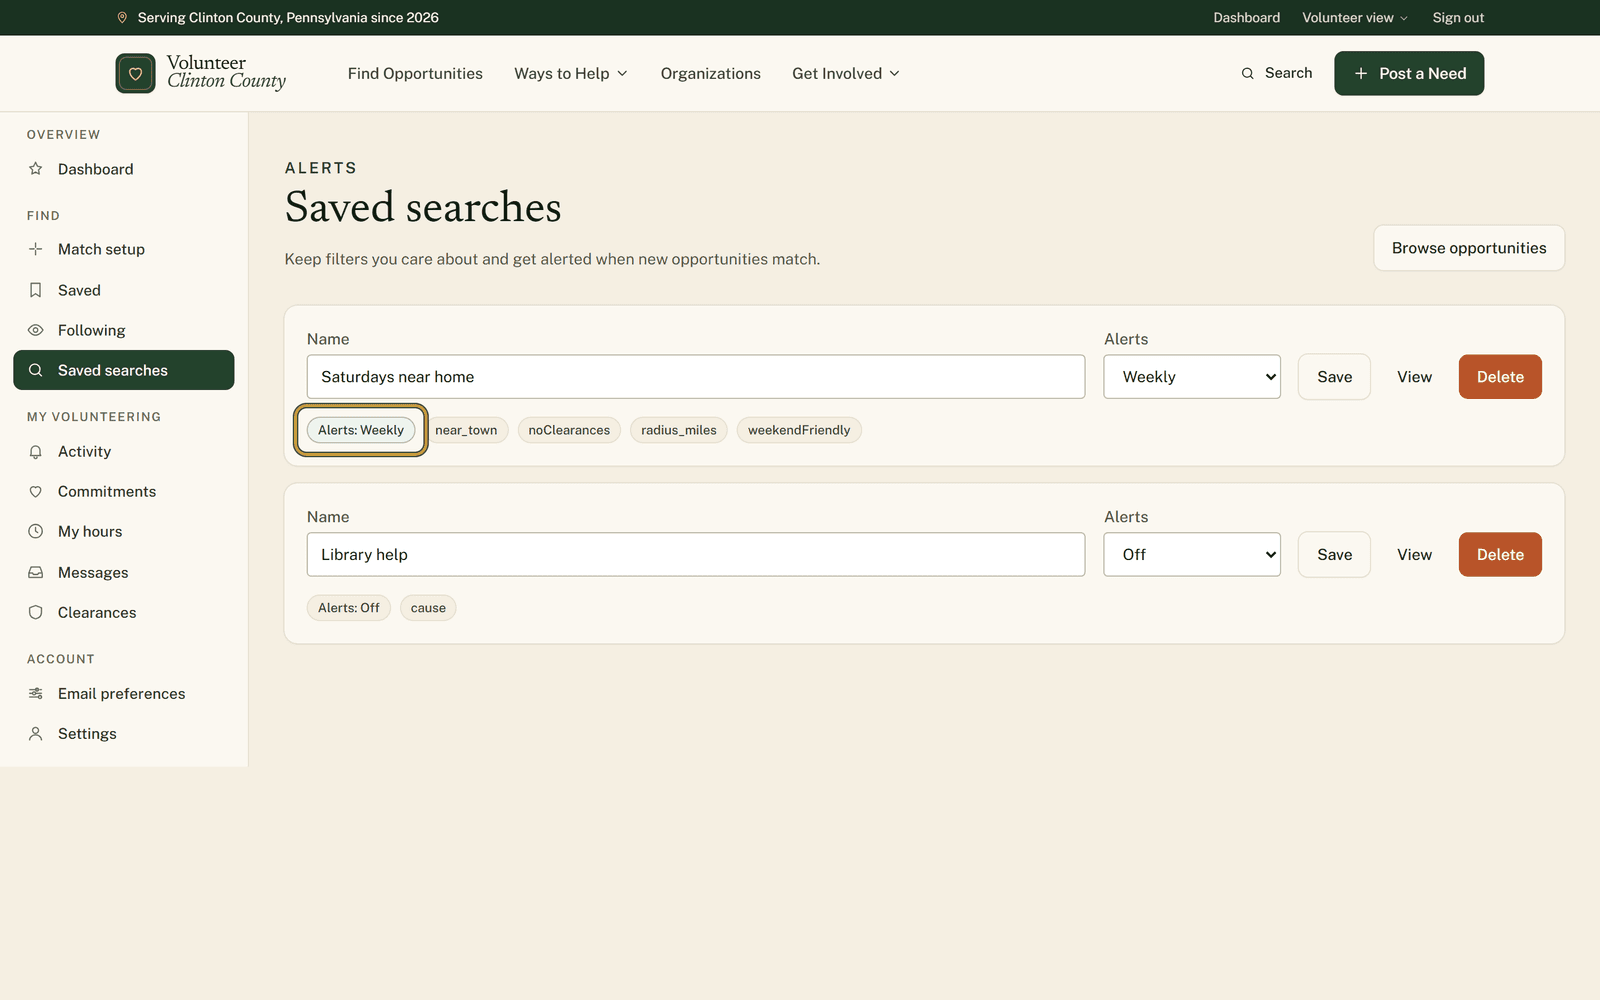Open Dashboard link in top bar

(x=1247, y=18)
